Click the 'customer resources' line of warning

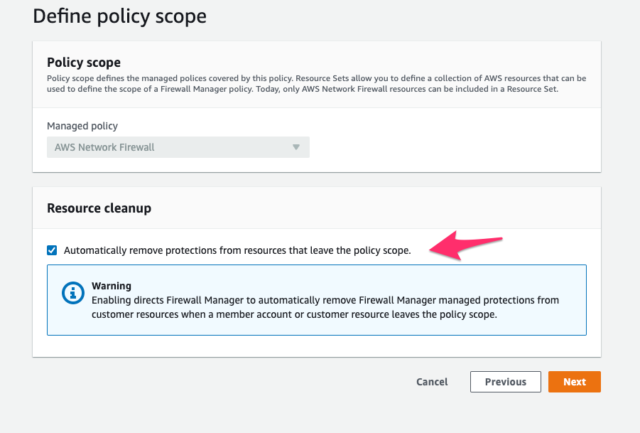[x=294, y=315]
